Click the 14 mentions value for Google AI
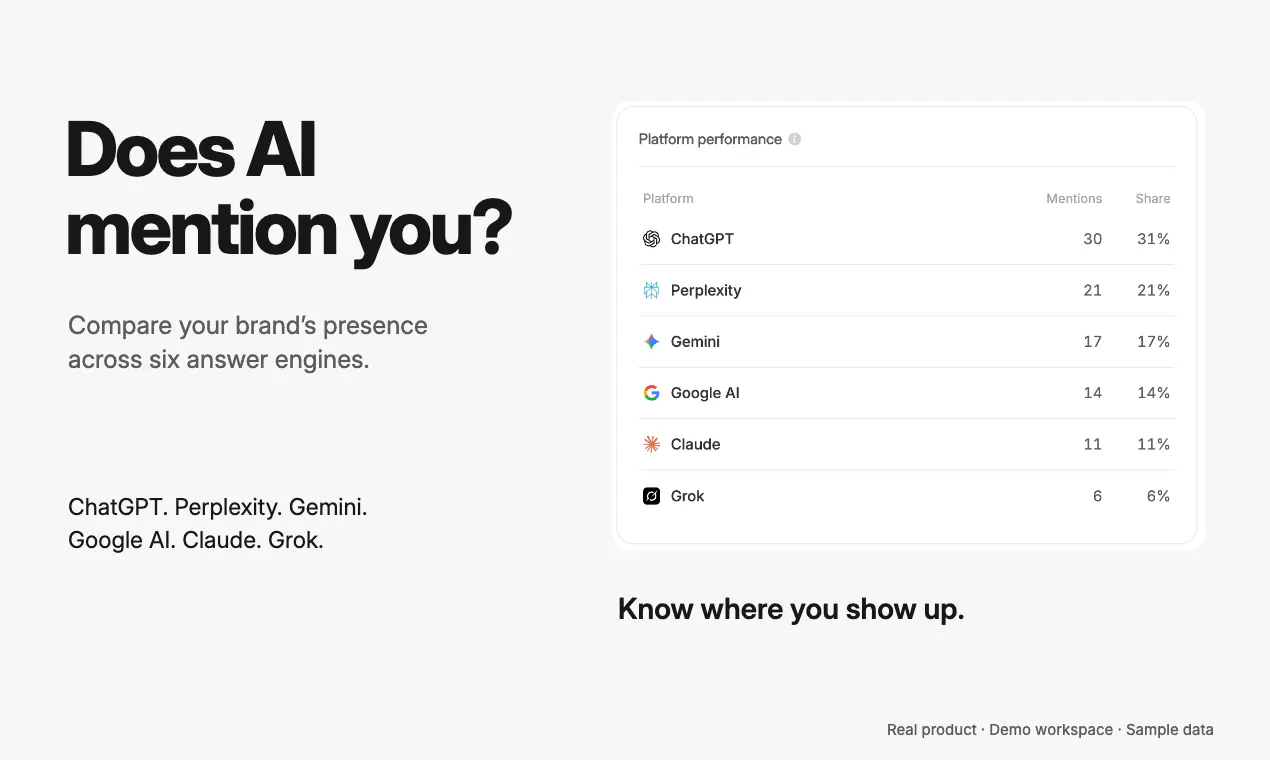Screen dimensions: 1270x760 coord(1092,393)
